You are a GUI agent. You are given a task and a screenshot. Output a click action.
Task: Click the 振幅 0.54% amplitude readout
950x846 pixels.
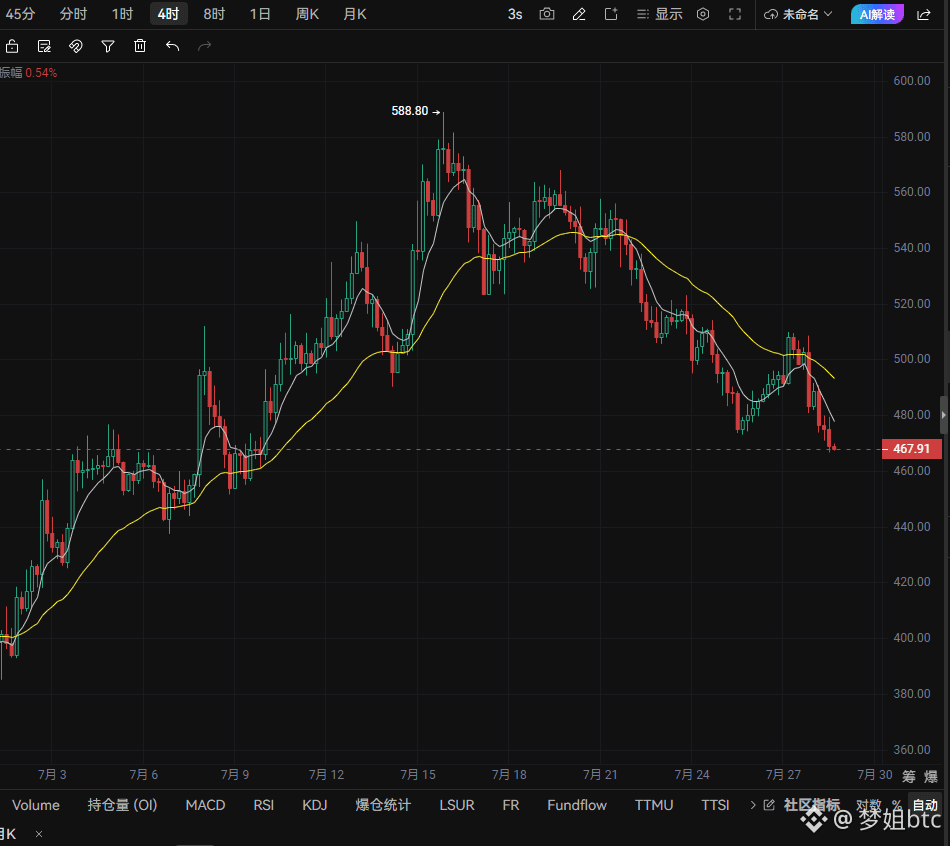[28, 73]
